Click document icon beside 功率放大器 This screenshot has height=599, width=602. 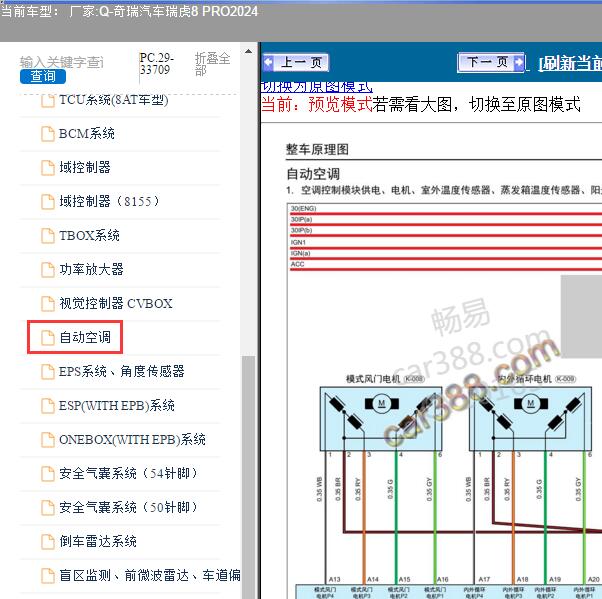[48, 270]
